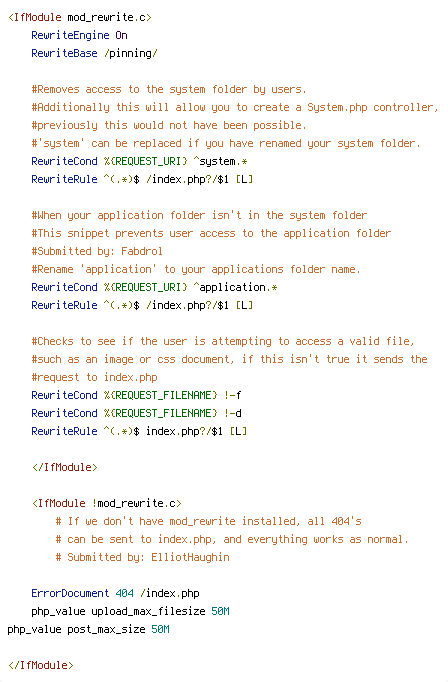Click the RewriteRule without a leading slash
The width and height of the screenshot is (448, 682).
(x=139, y=431)
